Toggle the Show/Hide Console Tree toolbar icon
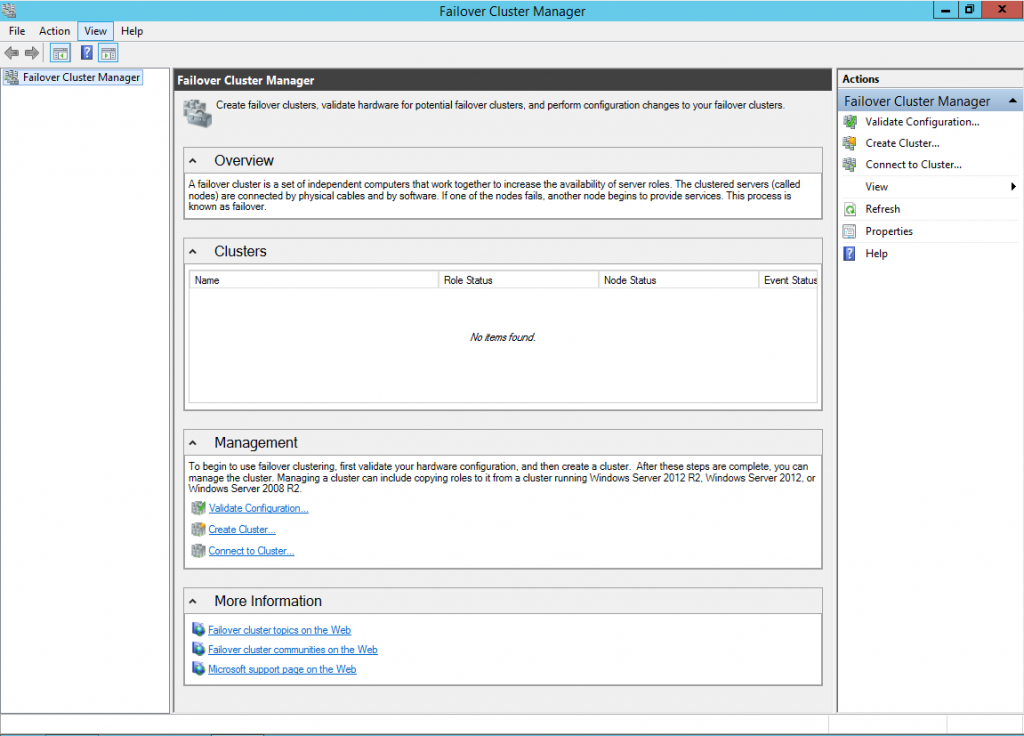The width and height of the screenshot is (1024, 736). (x=60, y=53)
